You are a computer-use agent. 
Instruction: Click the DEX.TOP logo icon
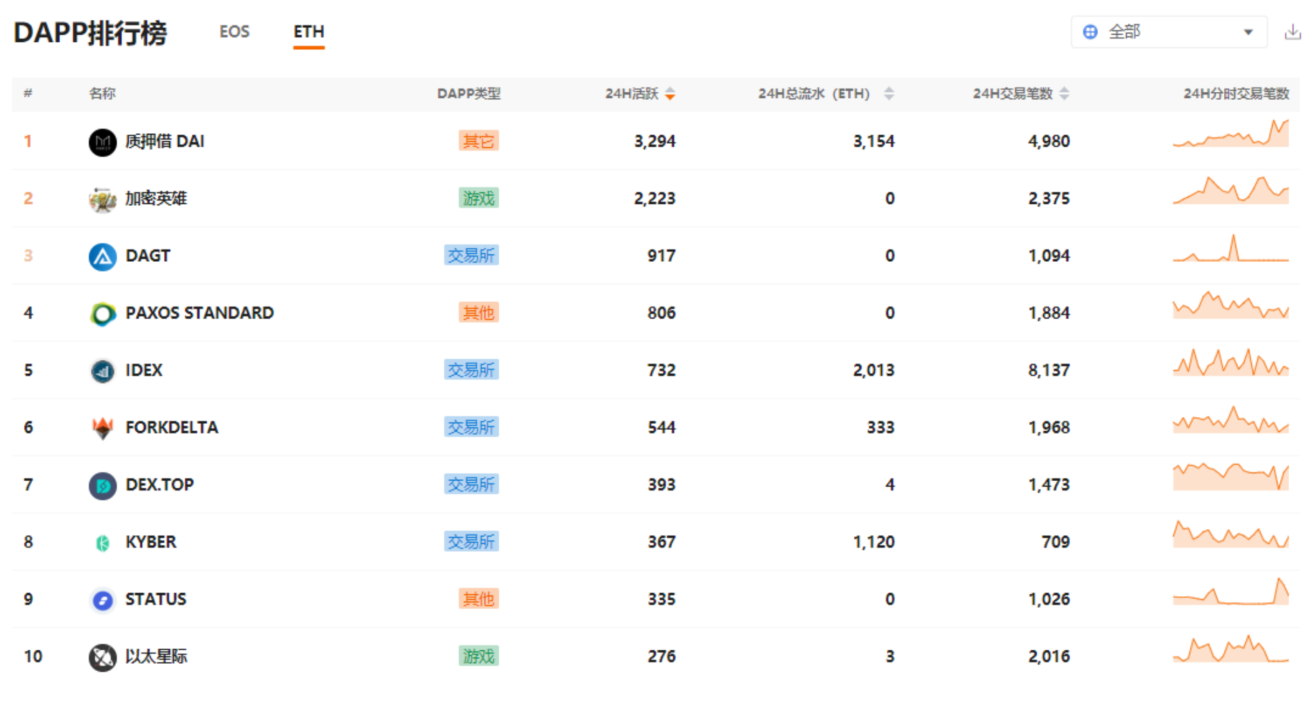click(103, 485)
